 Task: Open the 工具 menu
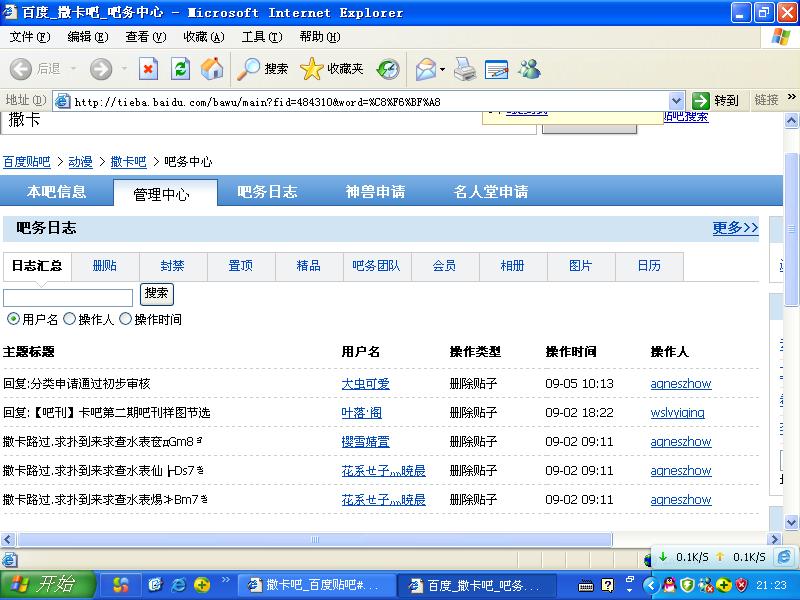tap(262, 37)
